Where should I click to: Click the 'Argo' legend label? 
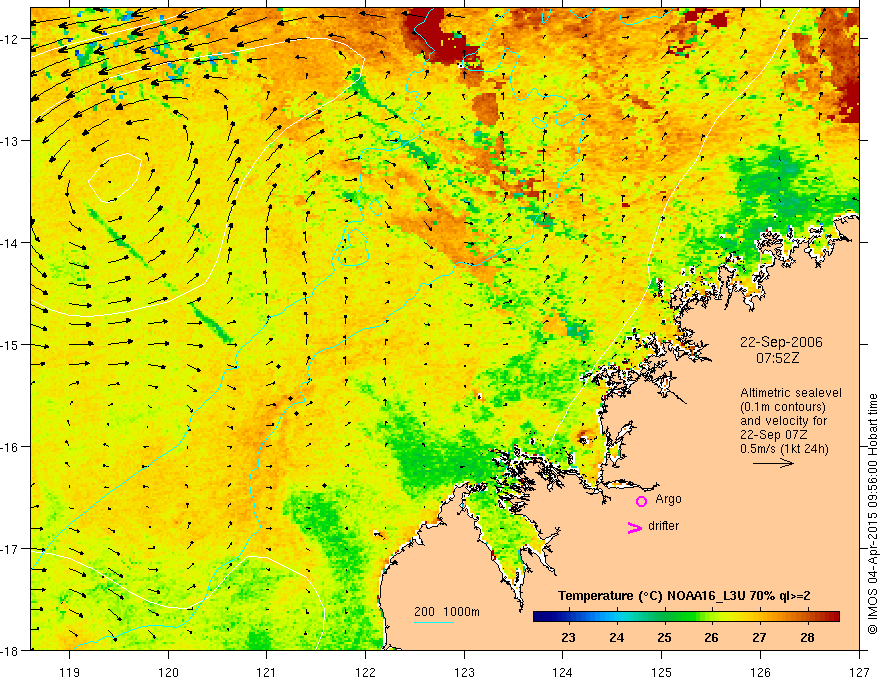(x=668, y=499)
